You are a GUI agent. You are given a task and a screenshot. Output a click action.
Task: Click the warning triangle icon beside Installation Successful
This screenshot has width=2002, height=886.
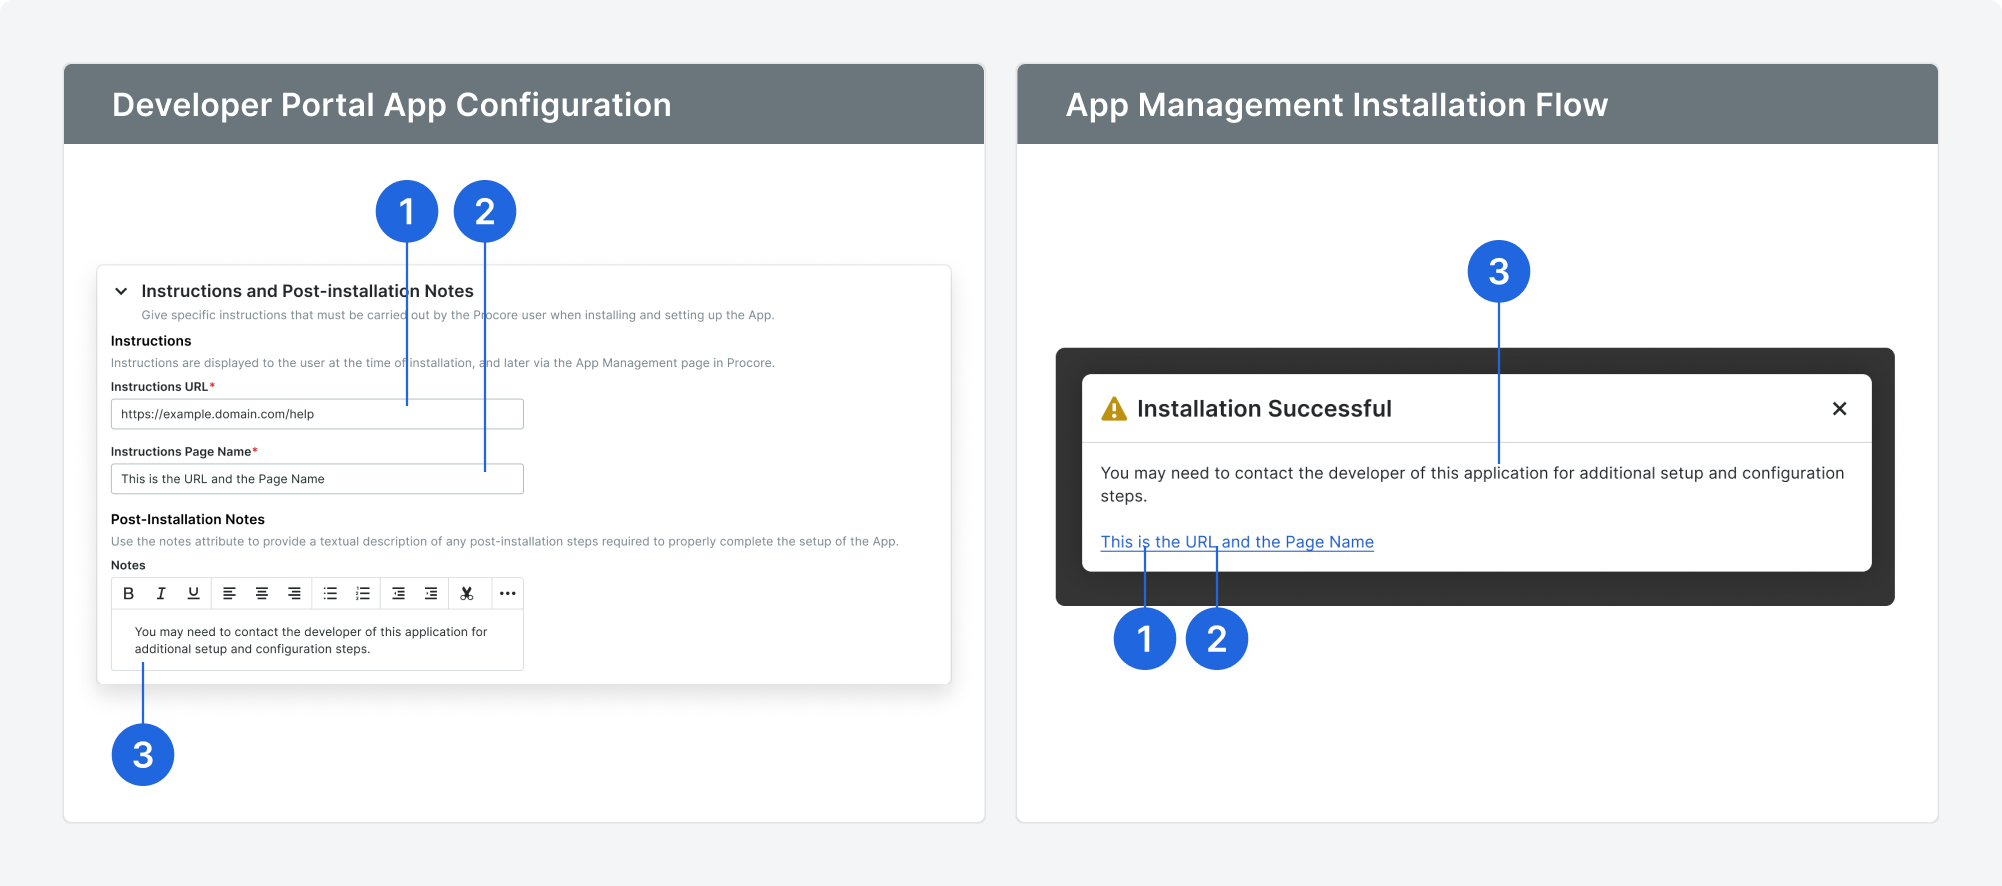click(x=1114, y=409)
